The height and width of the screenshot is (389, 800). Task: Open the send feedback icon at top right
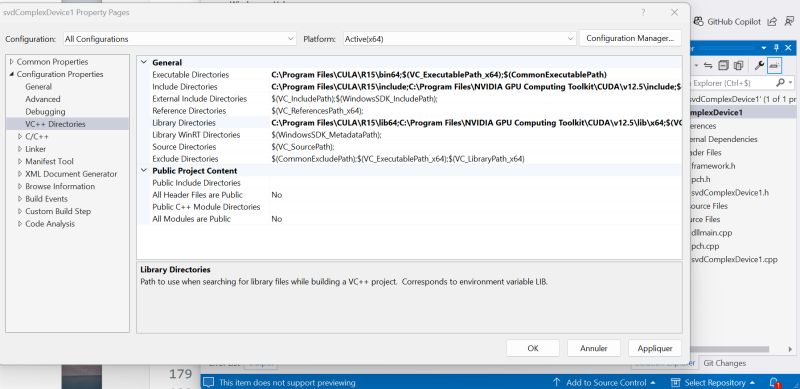(x=789, y=21)
